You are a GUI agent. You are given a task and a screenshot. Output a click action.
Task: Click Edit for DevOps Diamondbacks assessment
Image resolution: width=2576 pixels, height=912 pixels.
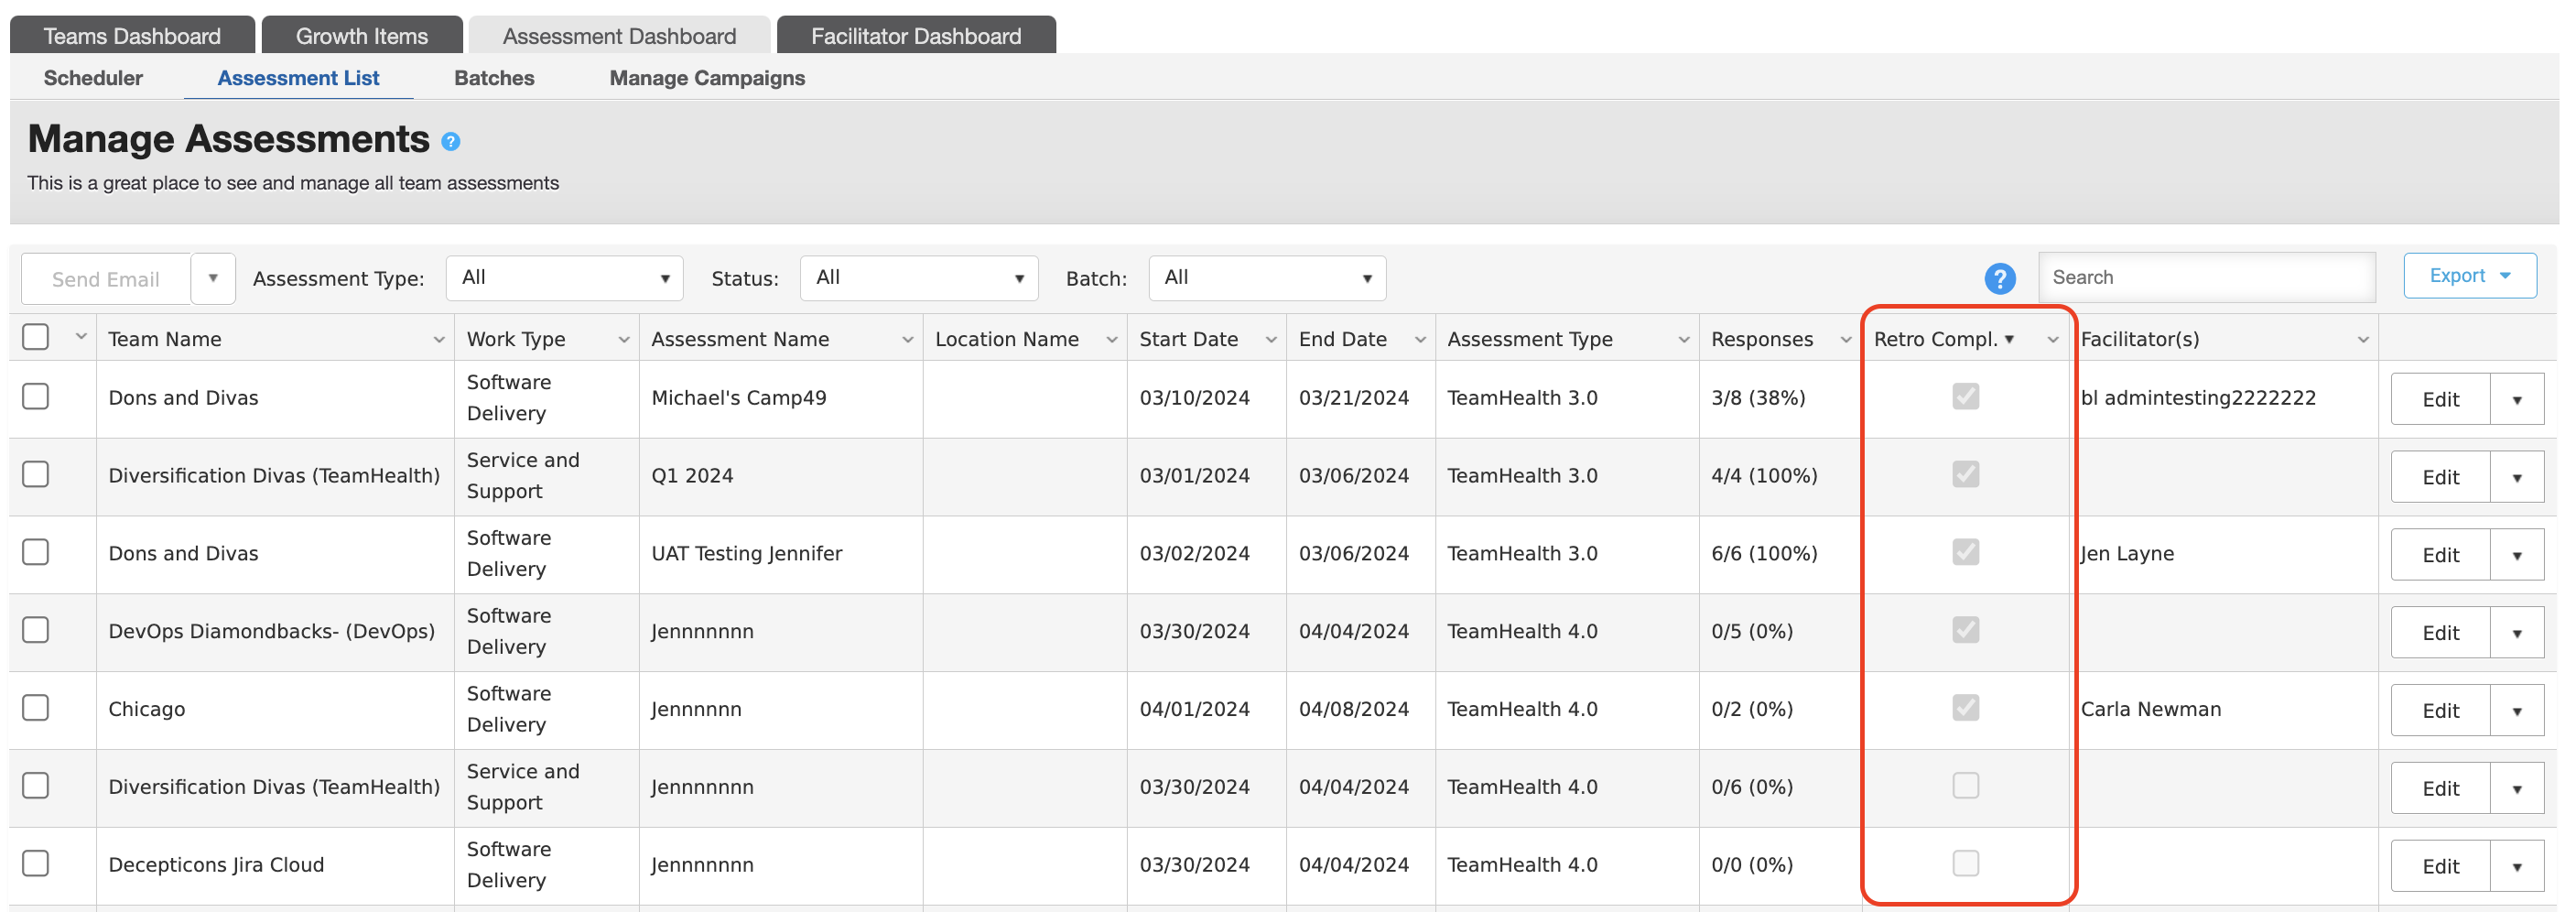pos(2440,633)
